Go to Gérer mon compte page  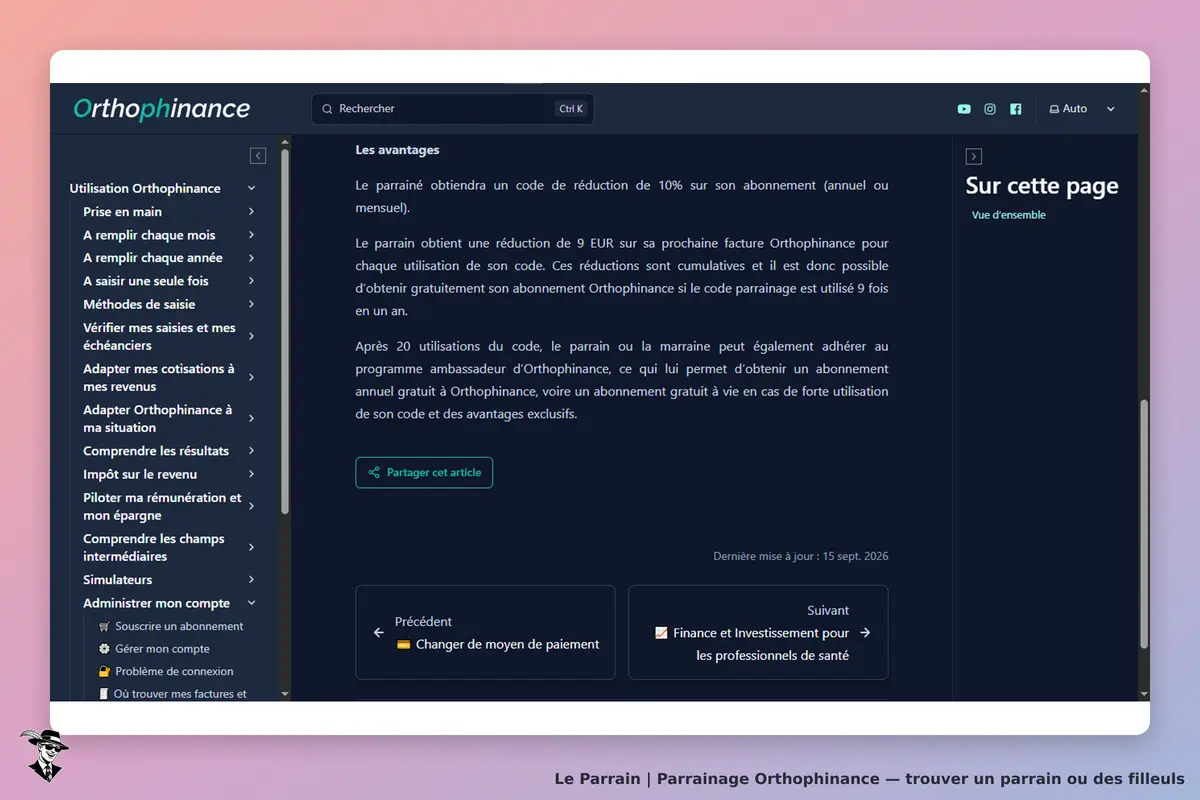click(x=162, y=649)
